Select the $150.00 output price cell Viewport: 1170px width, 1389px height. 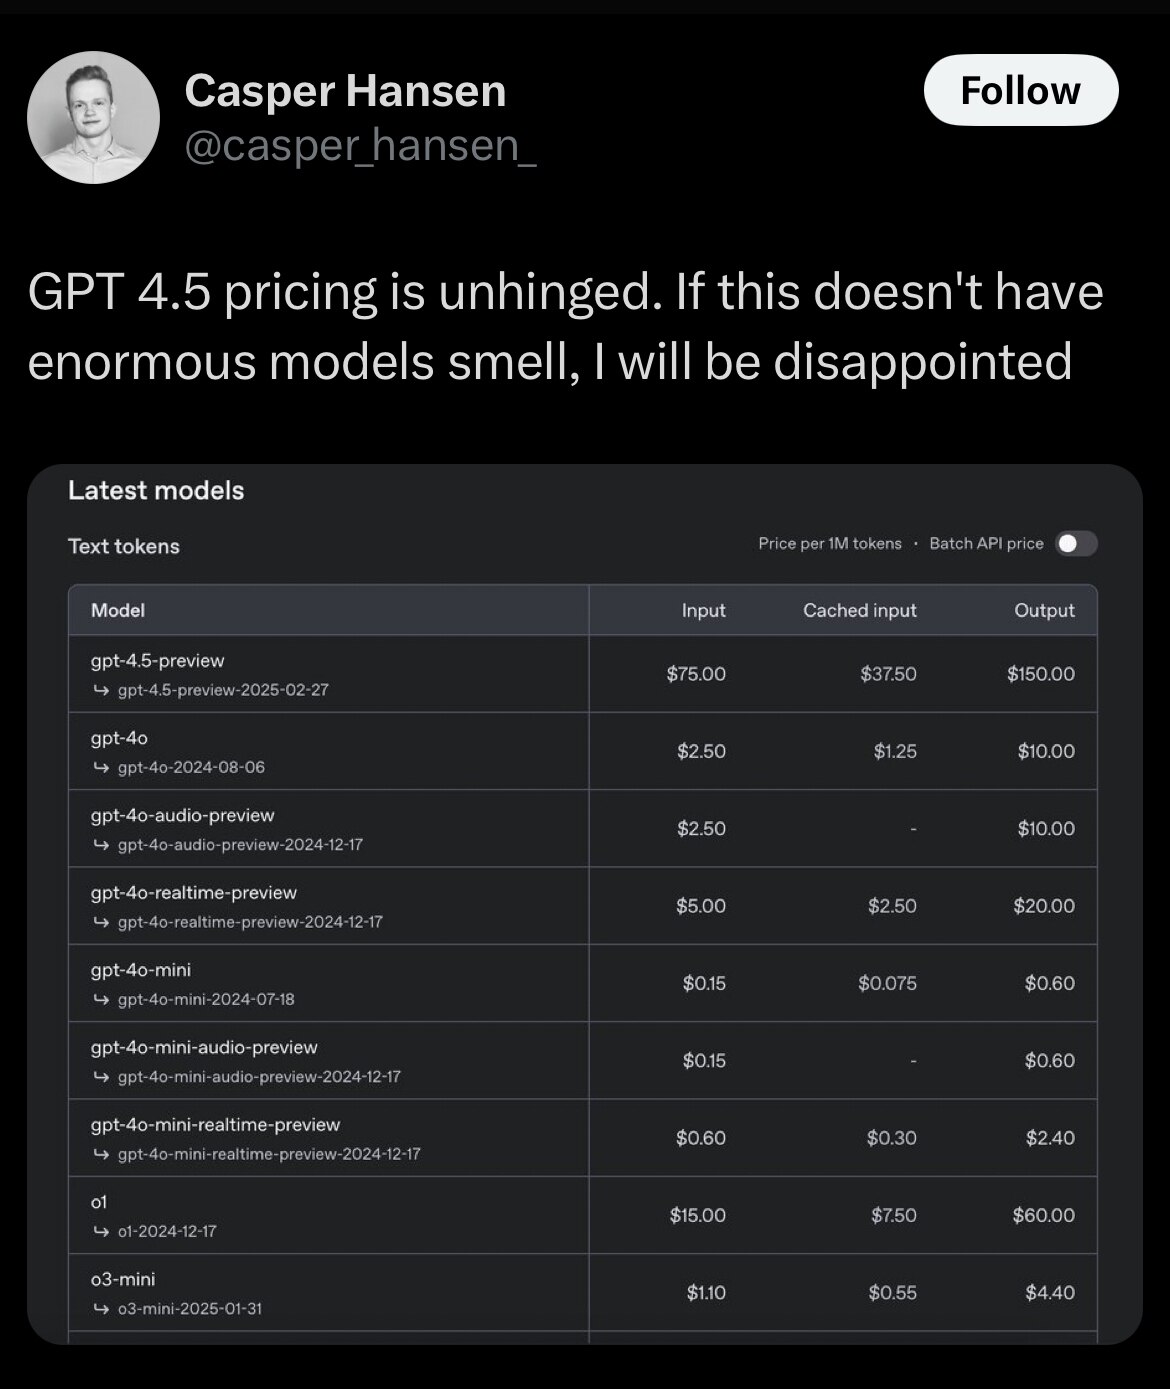pos(1041,674)
